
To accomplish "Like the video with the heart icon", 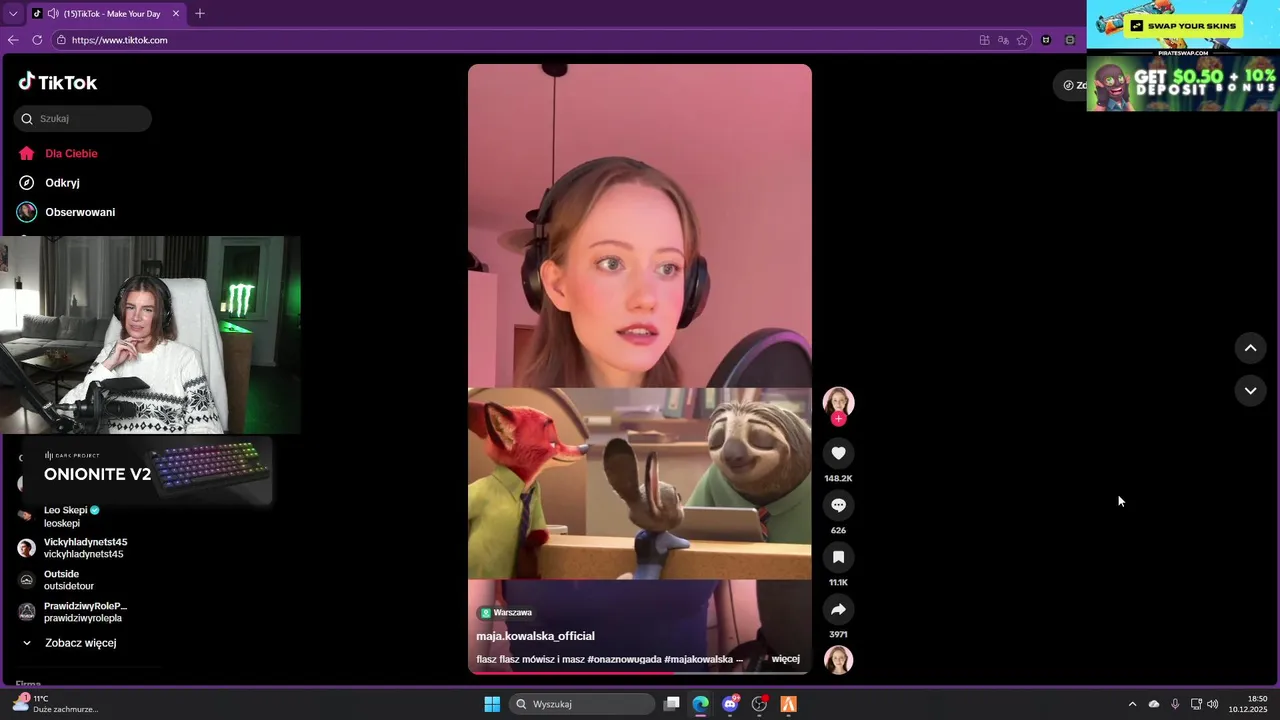I will coord(838,453).
